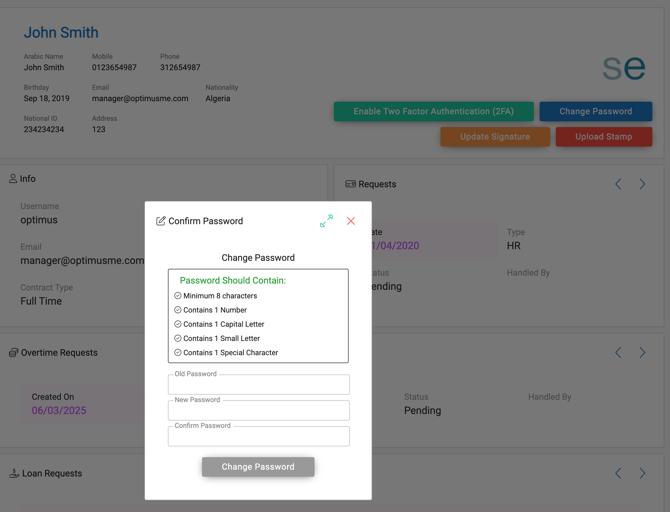Click the user icon next to Info
Image resolution: width=670 pixels, height=512 pixels.
(x=13, y=179)
